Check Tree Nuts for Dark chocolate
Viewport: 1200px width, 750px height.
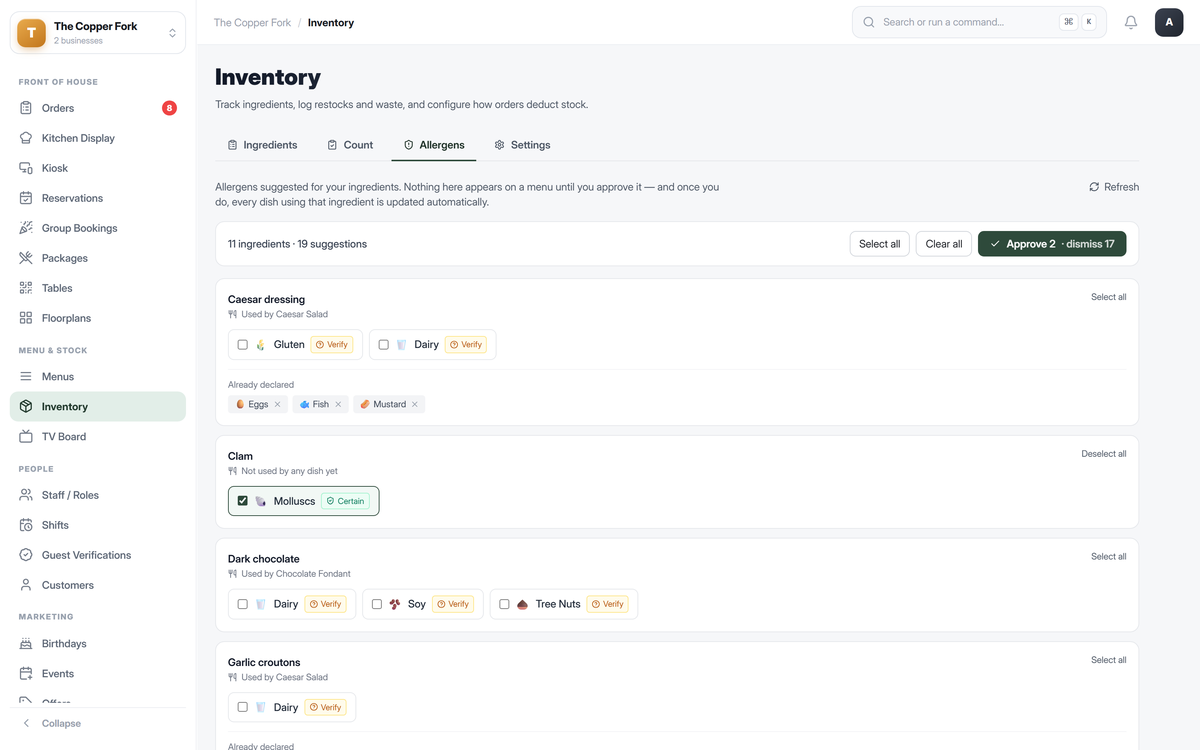504,604
